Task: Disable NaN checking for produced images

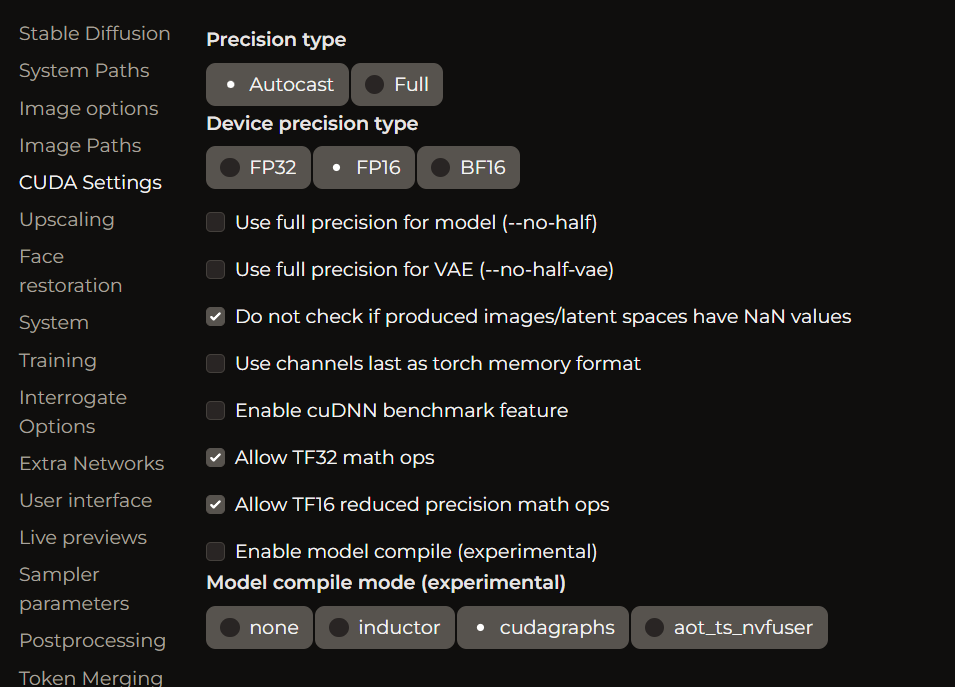Action: 215,316
